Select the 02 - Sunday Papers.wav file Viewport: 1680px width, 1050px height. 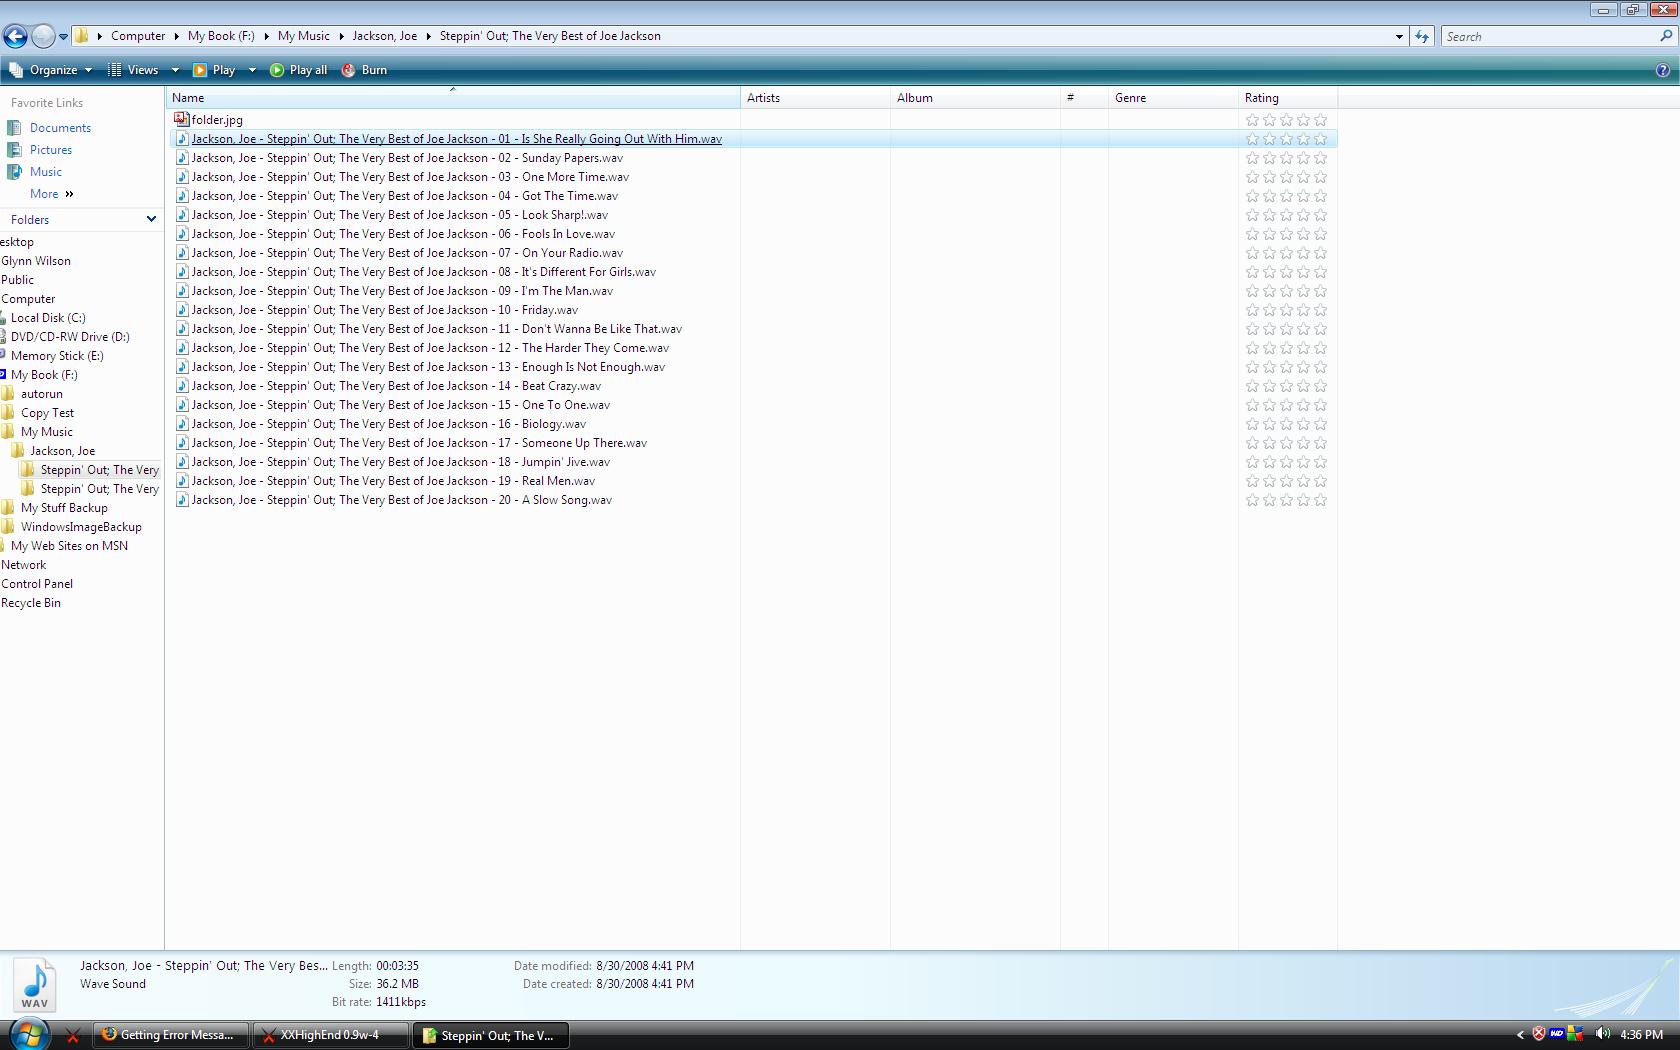coord(407,158)
